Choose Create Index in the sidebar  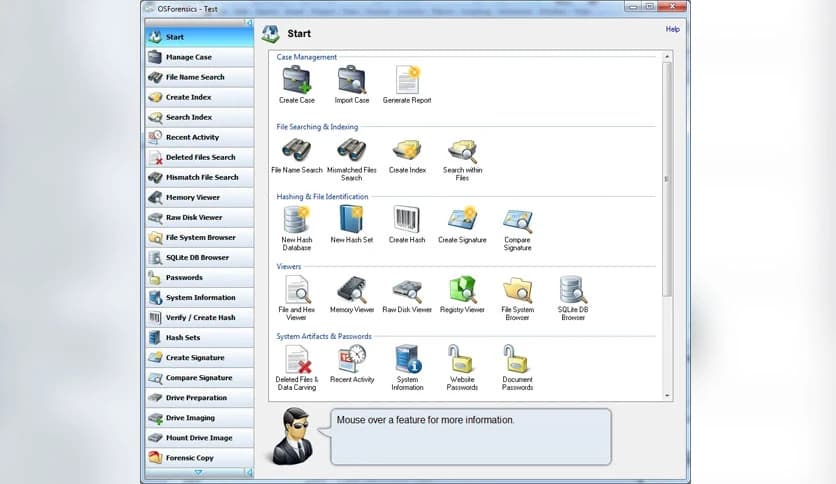click(x=199, y=97)
